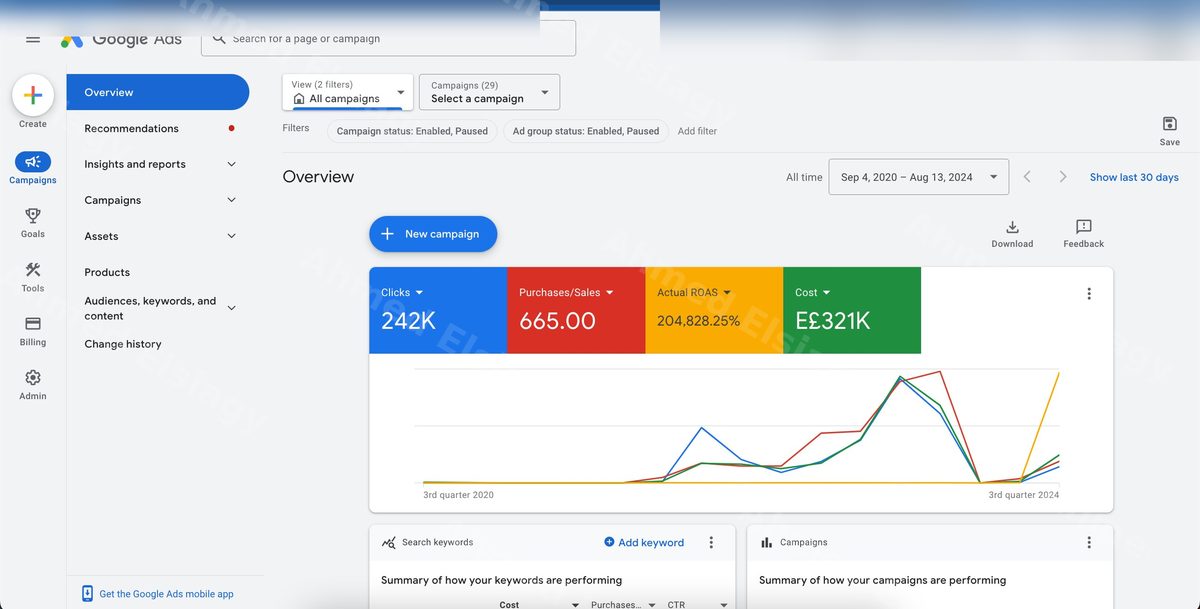Open the Actual ROAS metric dropdown
This screenshot has width=1200, height=609.
(694, 293)
